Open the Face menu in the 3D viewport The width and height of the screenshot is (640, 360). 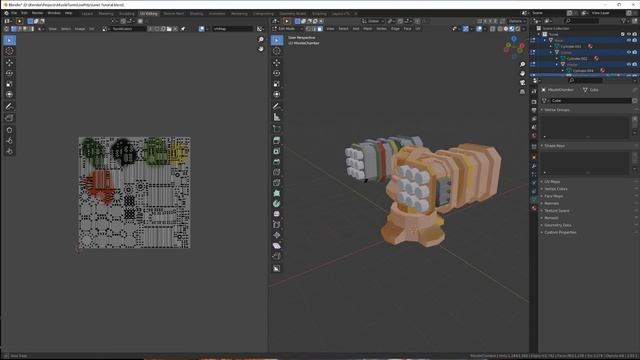(407, 29)
